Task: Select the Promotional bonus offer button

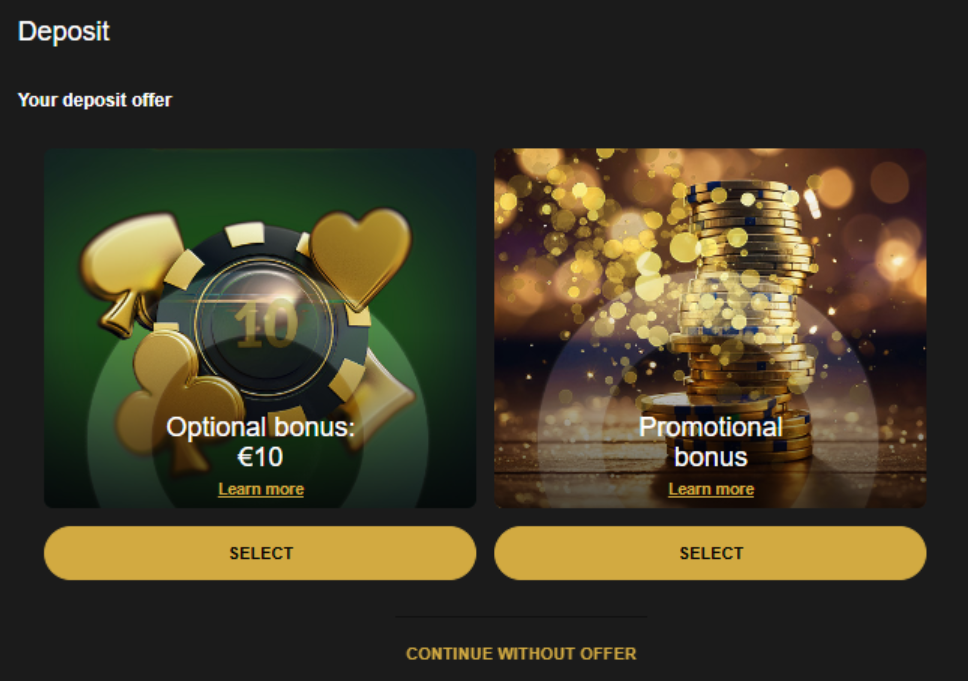Action: (x=710, y=553)
